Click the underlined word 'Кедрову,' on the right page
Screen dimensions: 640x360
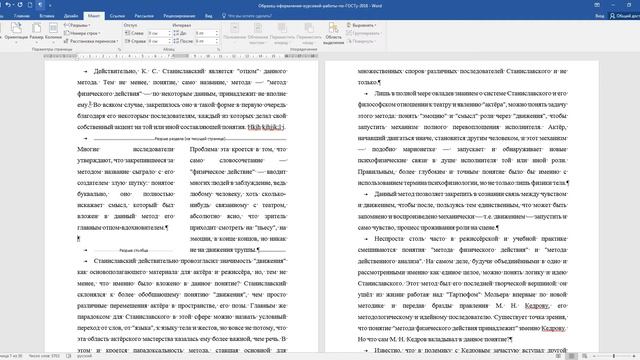pyautogui.click(x=537, y=306)
